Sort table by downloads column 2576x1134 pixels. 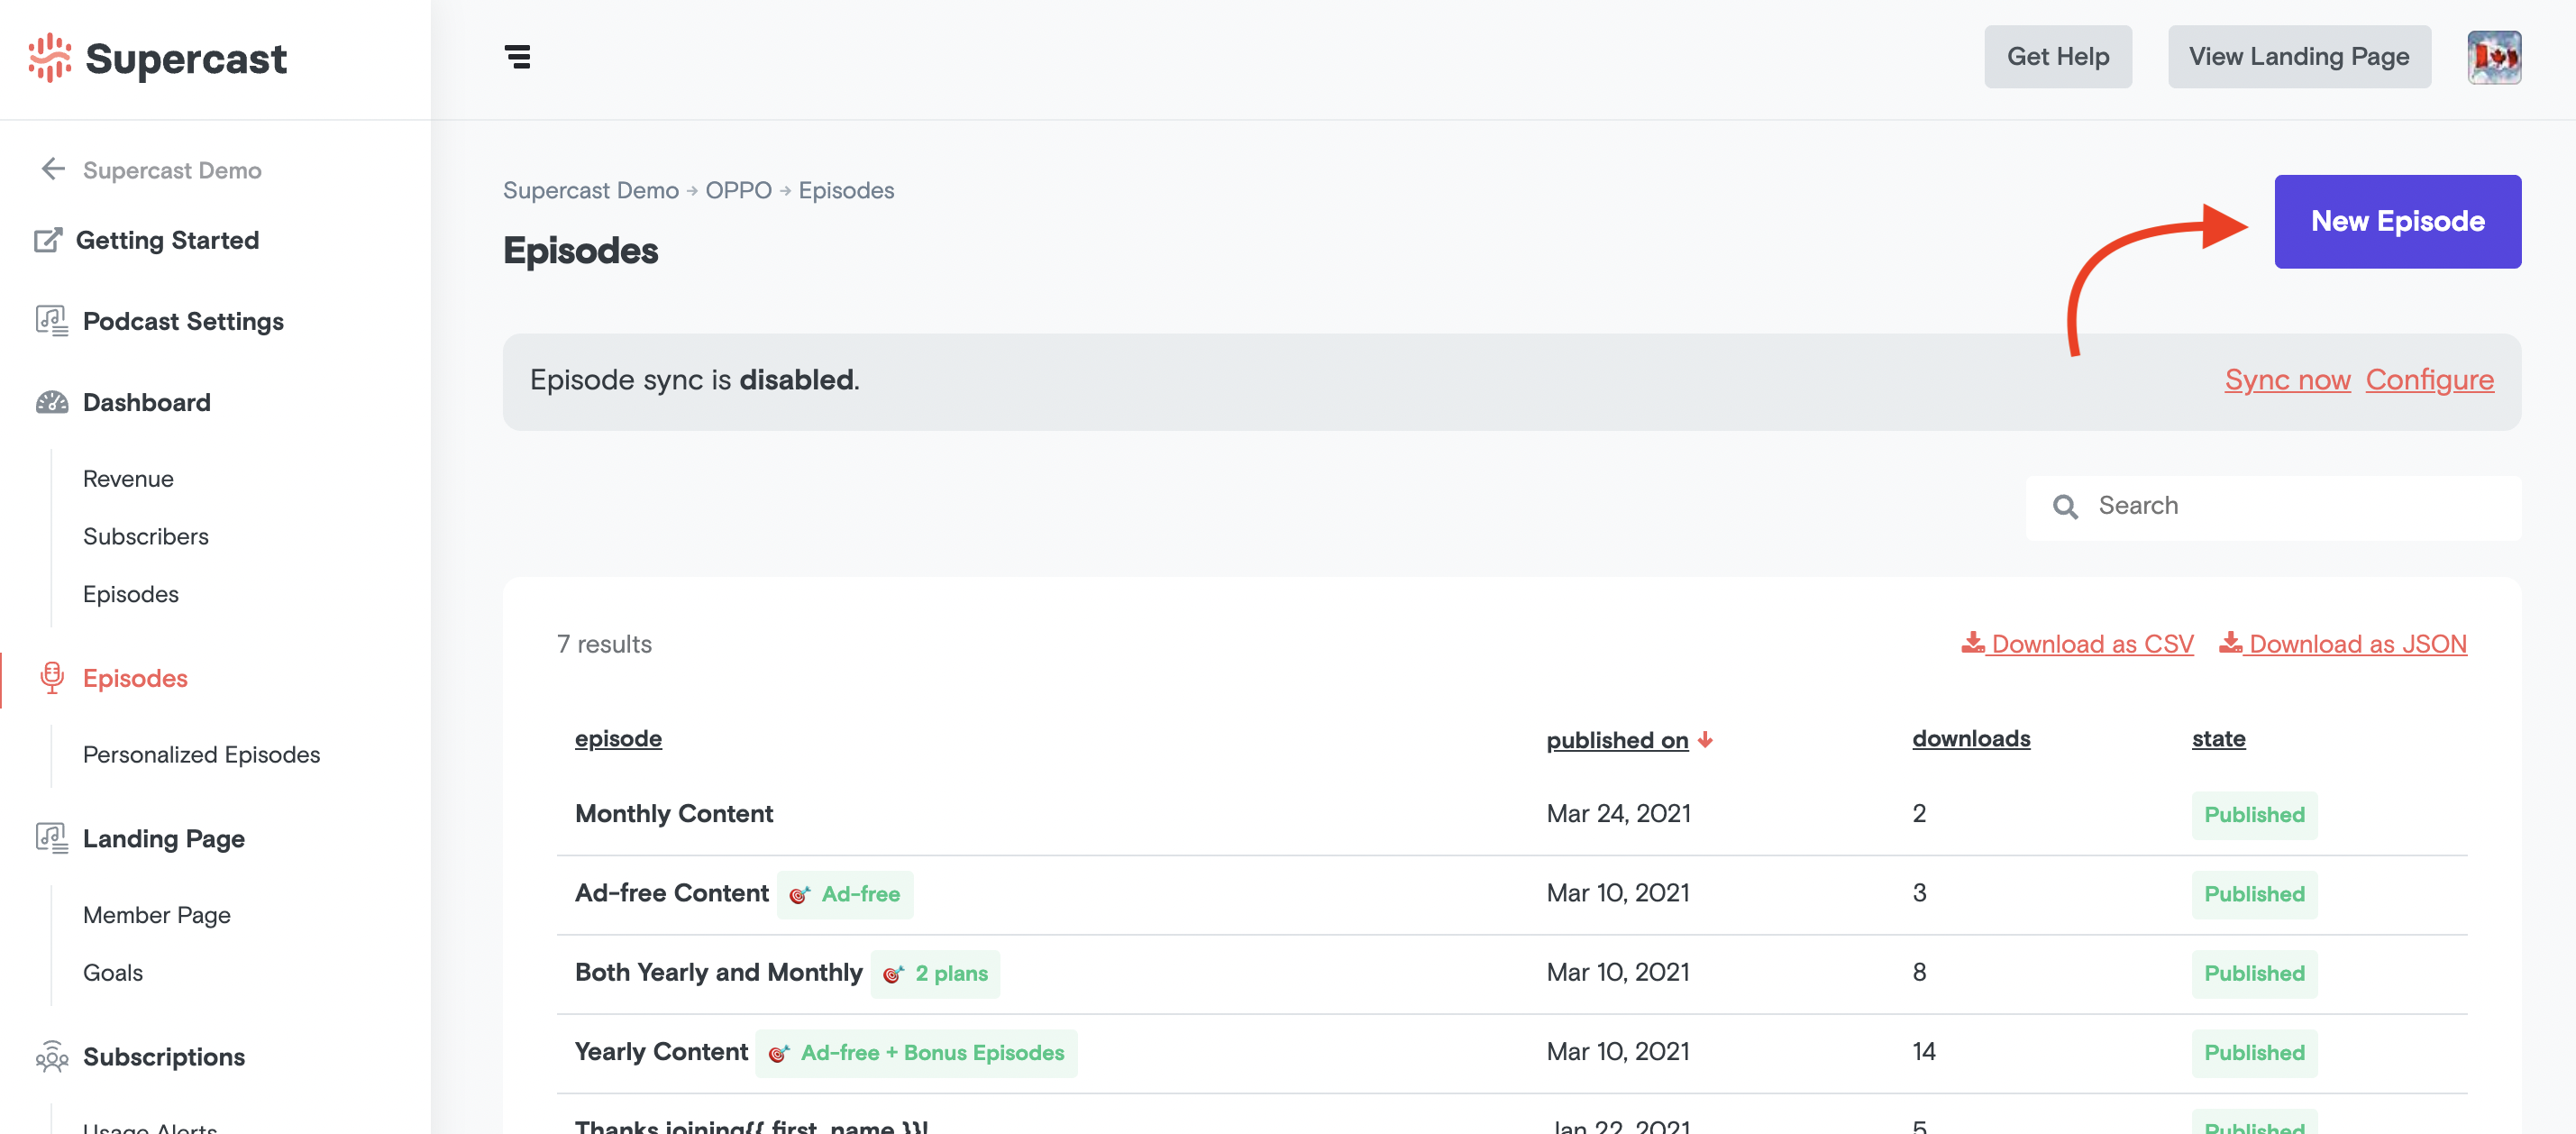(x=1970, y=738)
